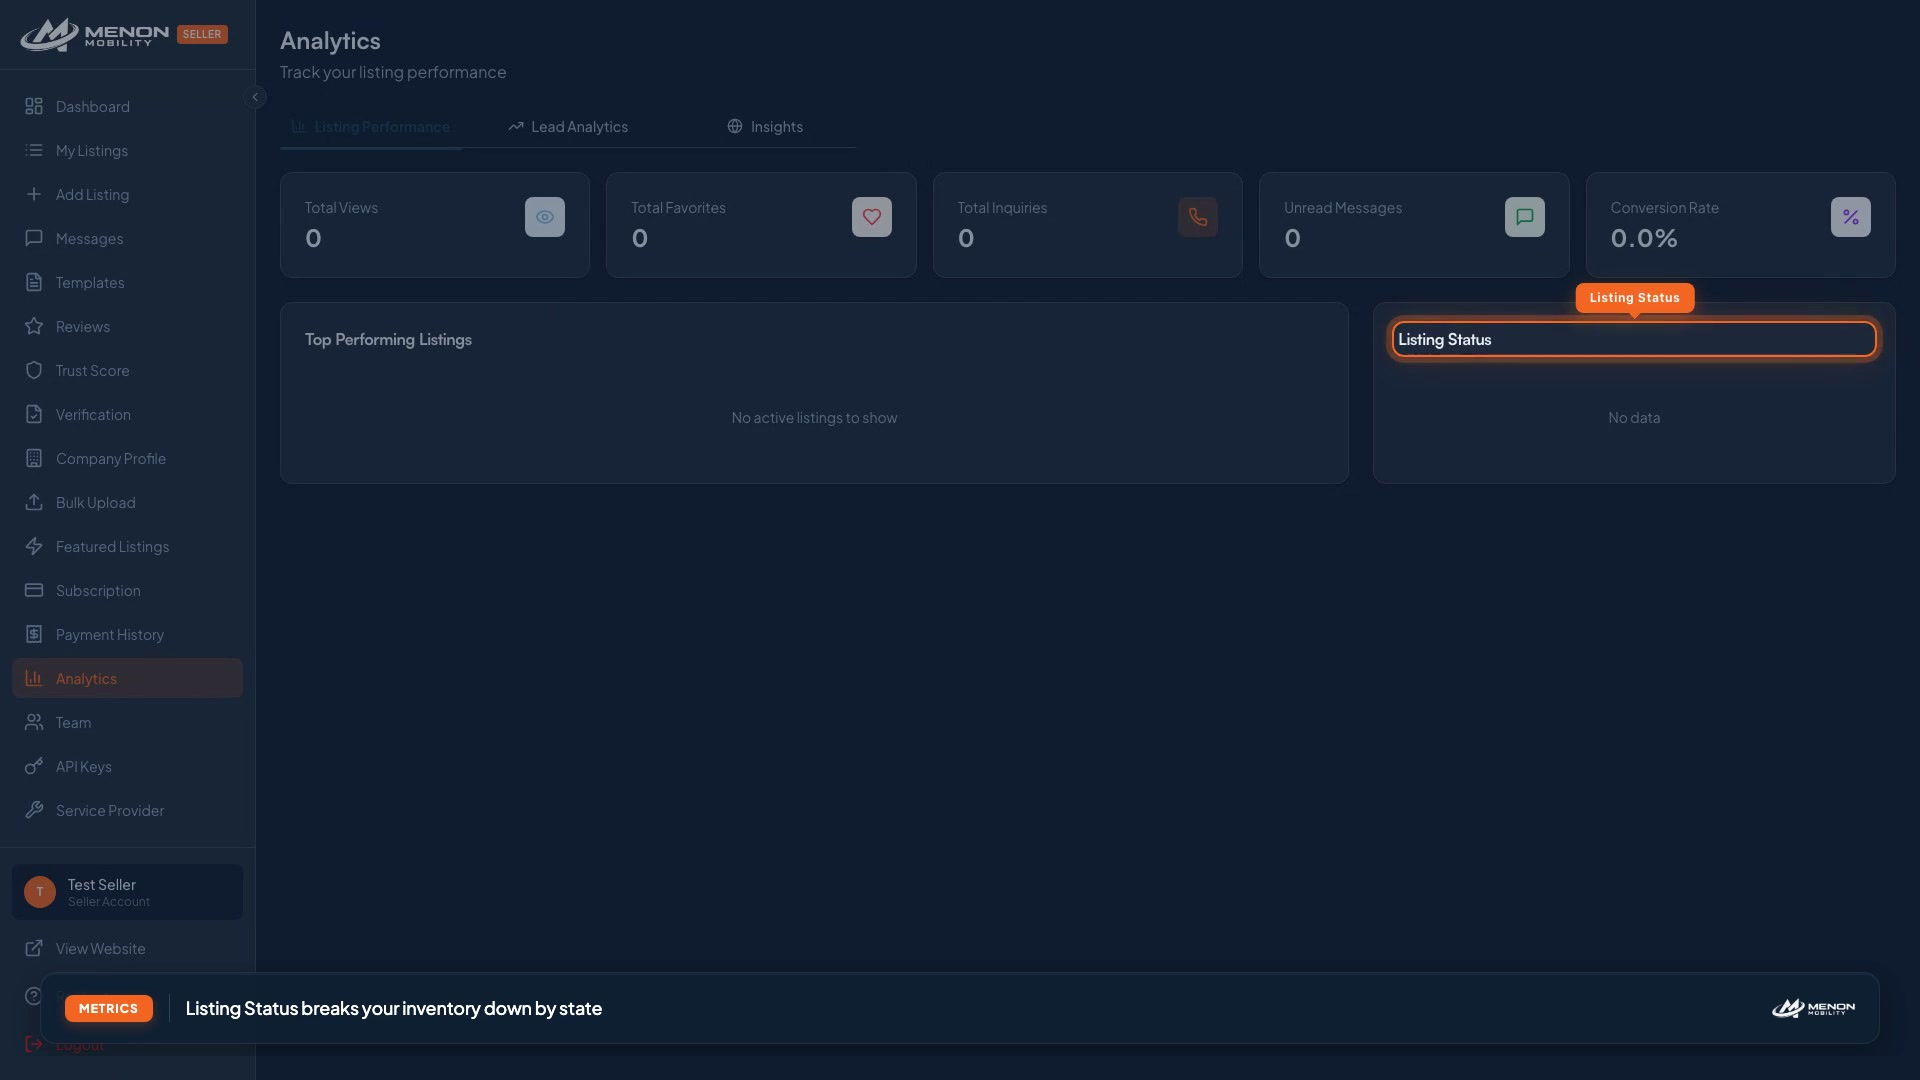Go to the Payment History page
The image size is (1920, 1080).
click(127, 635)
